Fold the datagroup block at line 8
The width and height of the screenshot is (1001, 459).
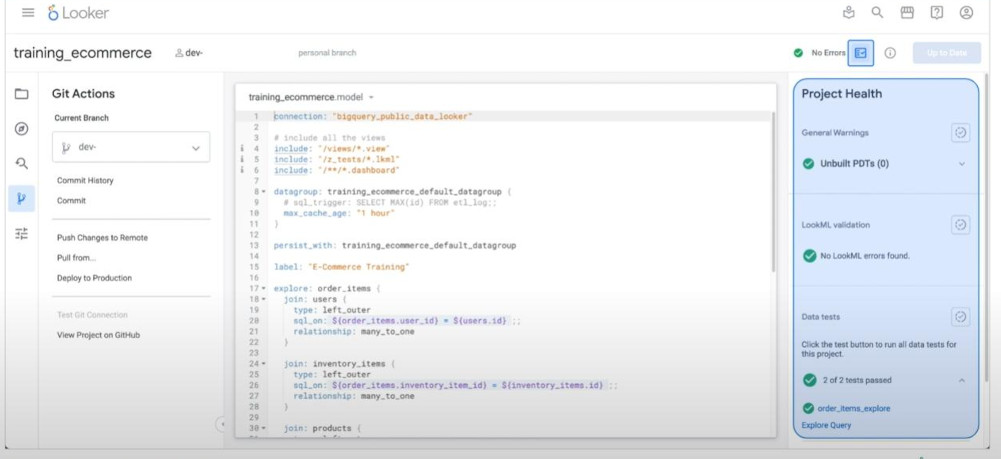263,192
